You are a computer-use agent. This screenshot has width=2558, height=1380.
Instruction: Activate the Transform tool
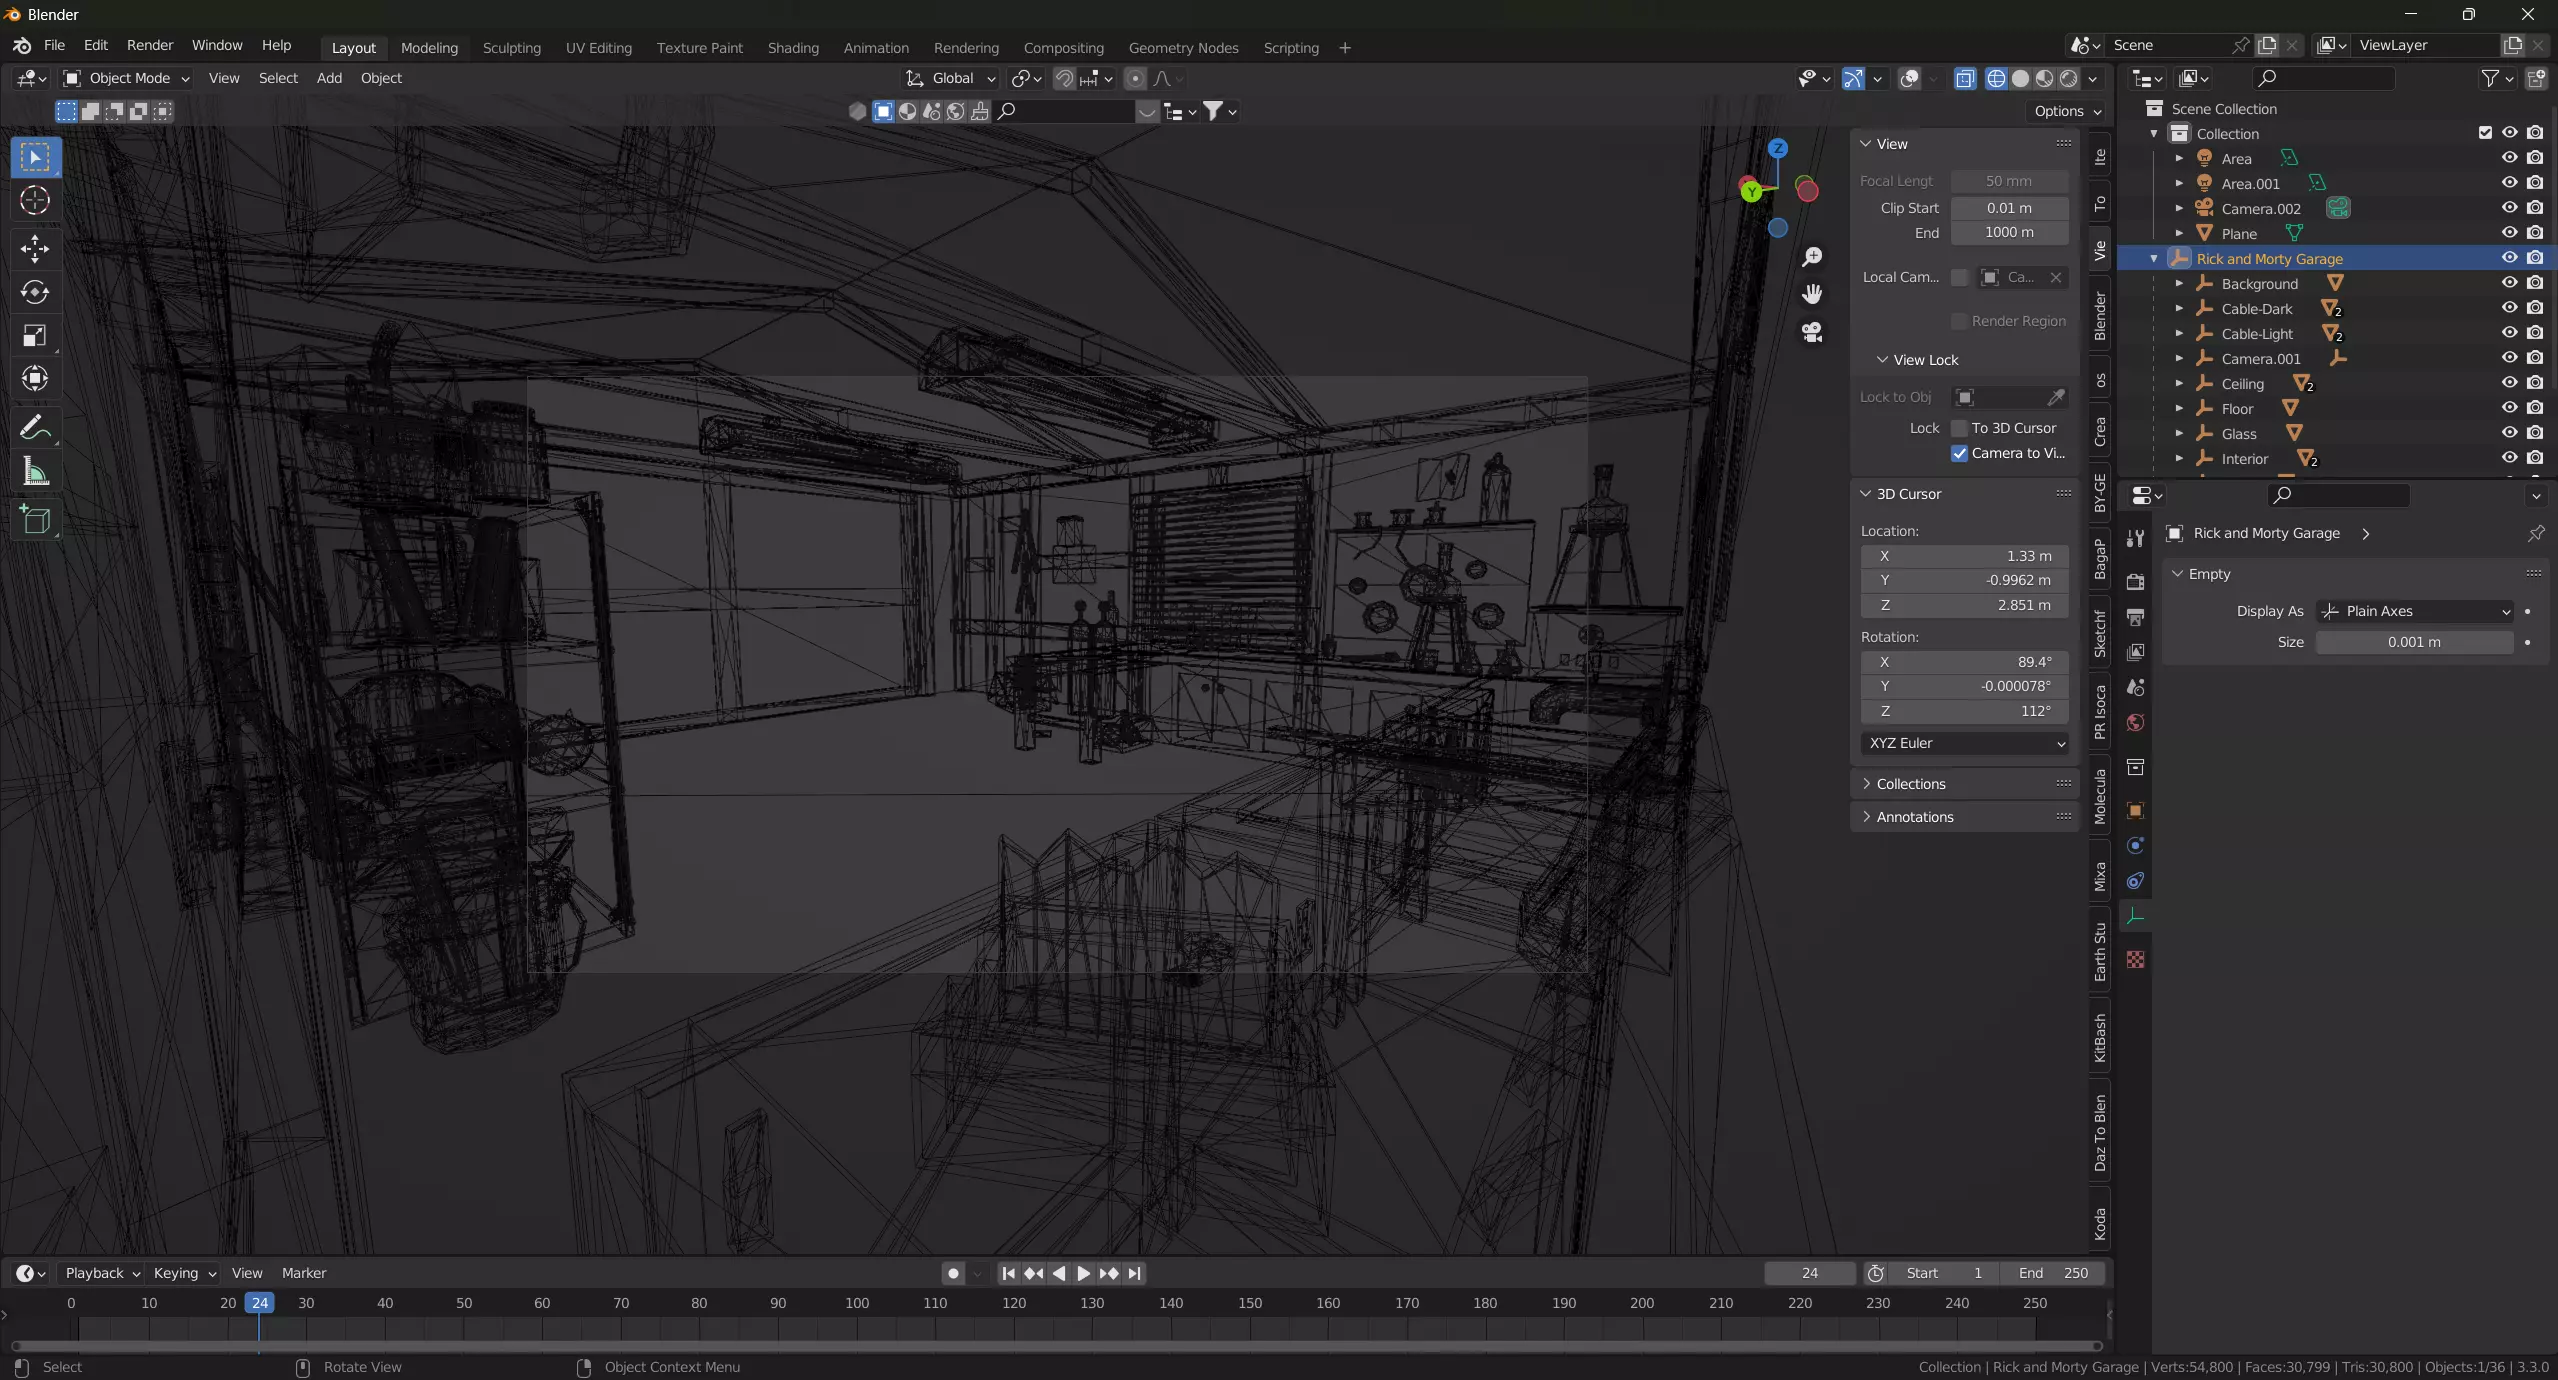pyautogui.click(x=35, y=378)
